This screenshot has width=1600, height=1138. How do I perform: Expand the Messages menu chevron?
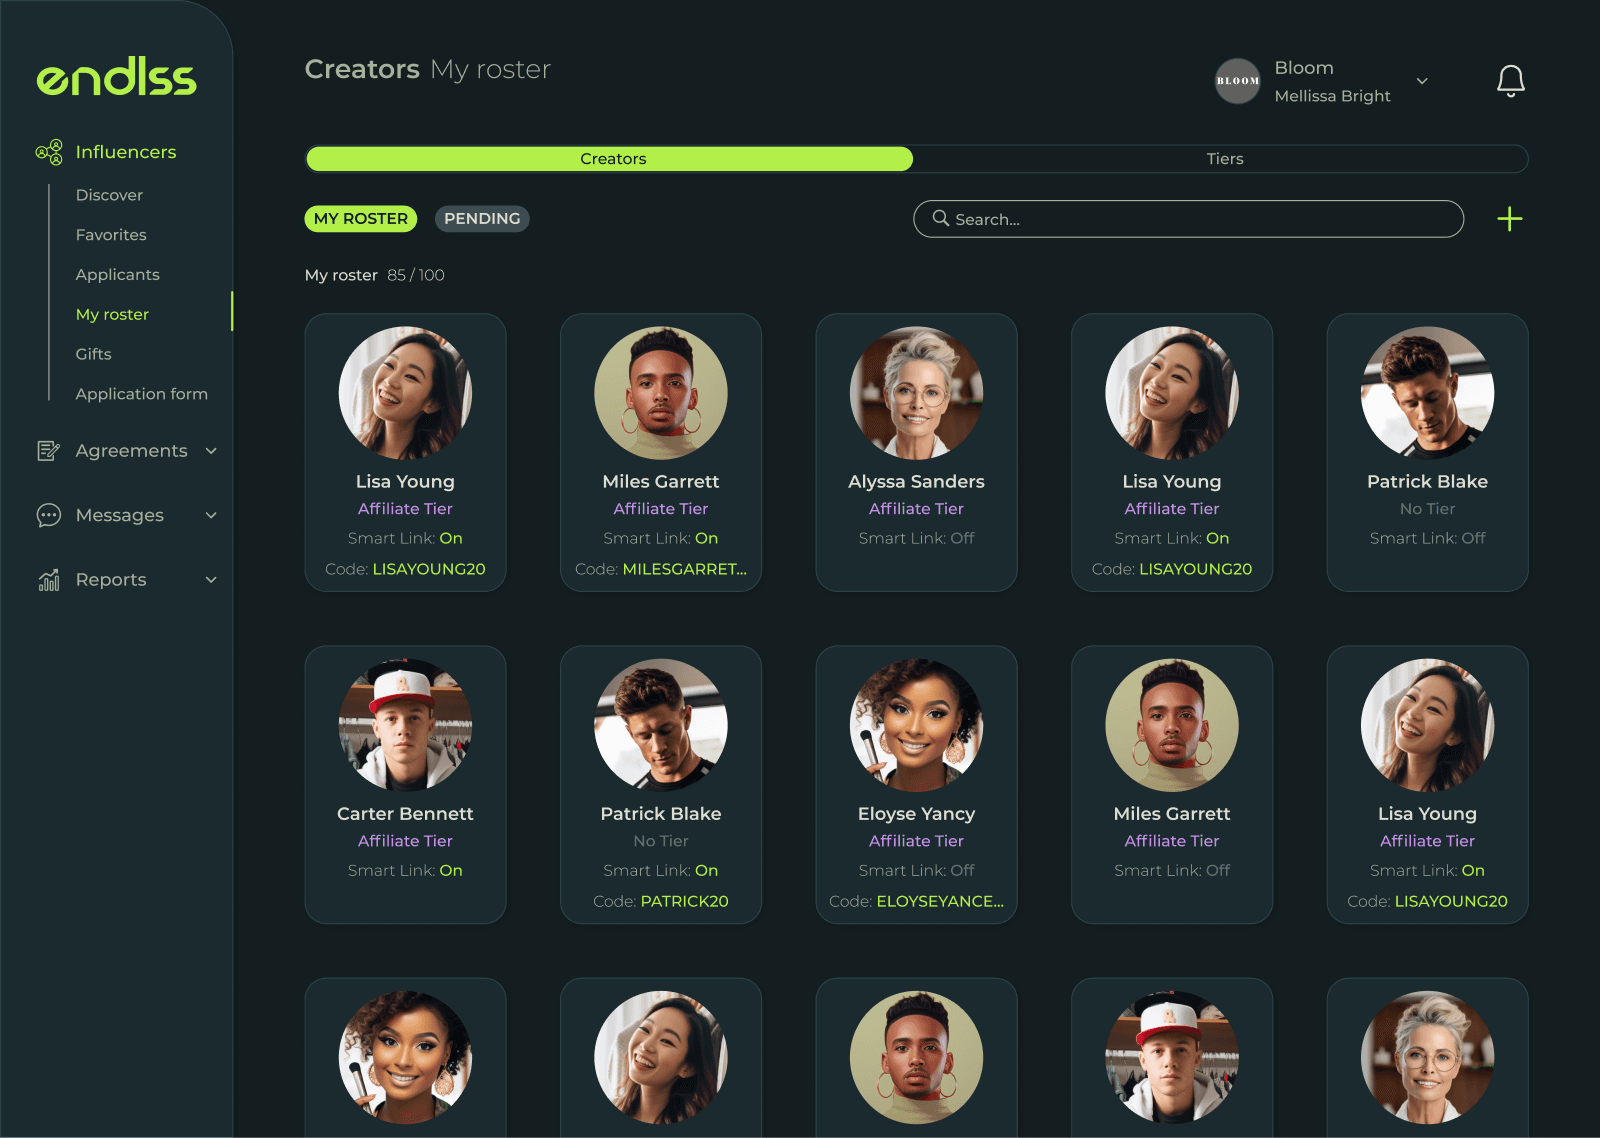211,515
